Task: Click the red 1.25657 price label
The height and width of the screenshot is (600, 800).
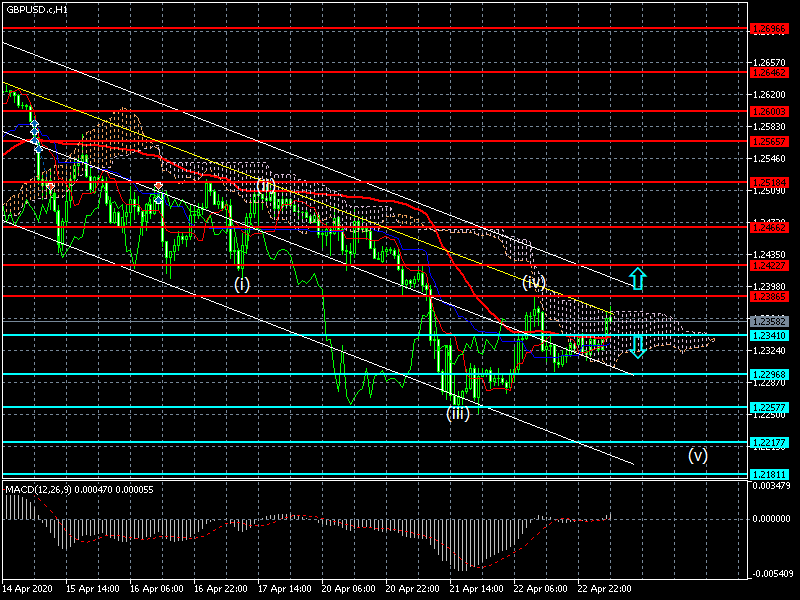Action: (x=769, y=141)
